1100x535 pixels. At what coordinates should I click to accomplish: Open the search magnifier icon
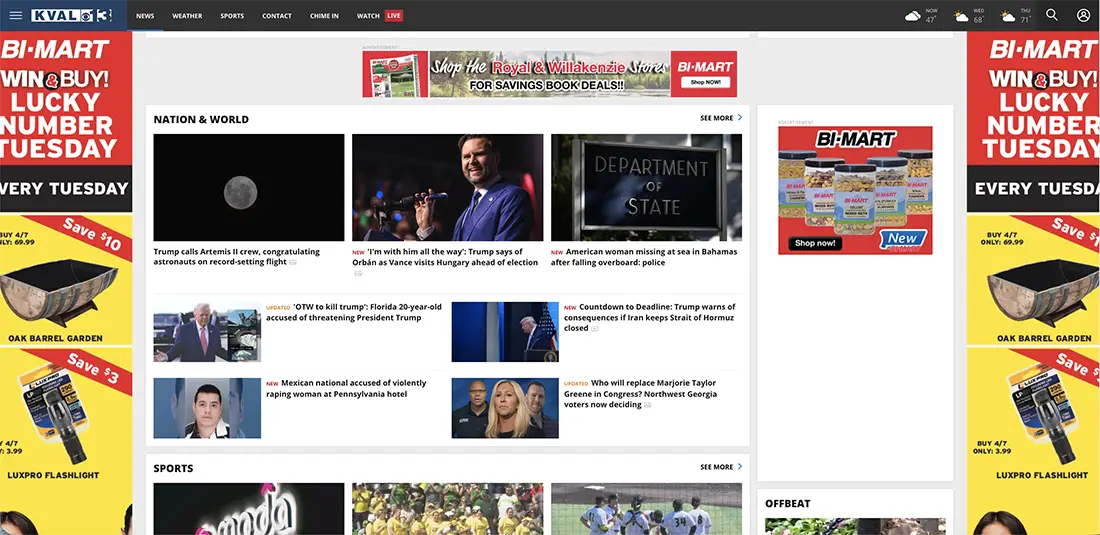pos(1052,15)
